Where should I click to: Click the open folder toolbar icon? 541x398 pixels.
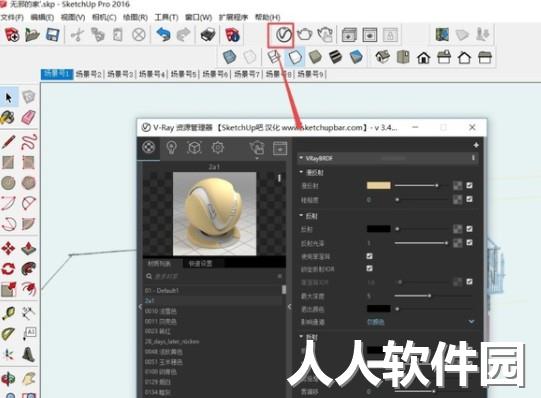tap(32, 35)
